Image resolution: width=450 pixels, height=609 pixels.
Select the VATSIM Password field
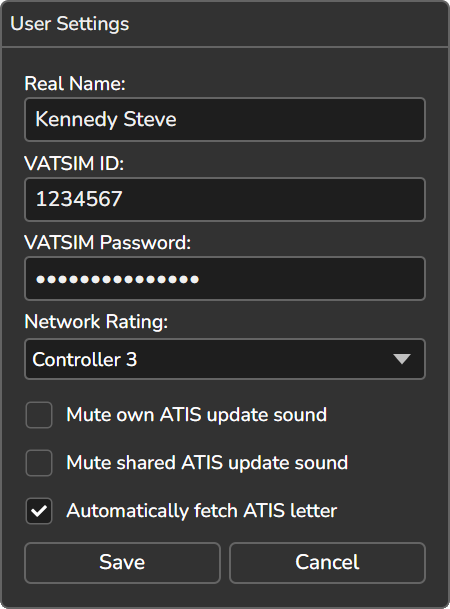pos(225,278)
